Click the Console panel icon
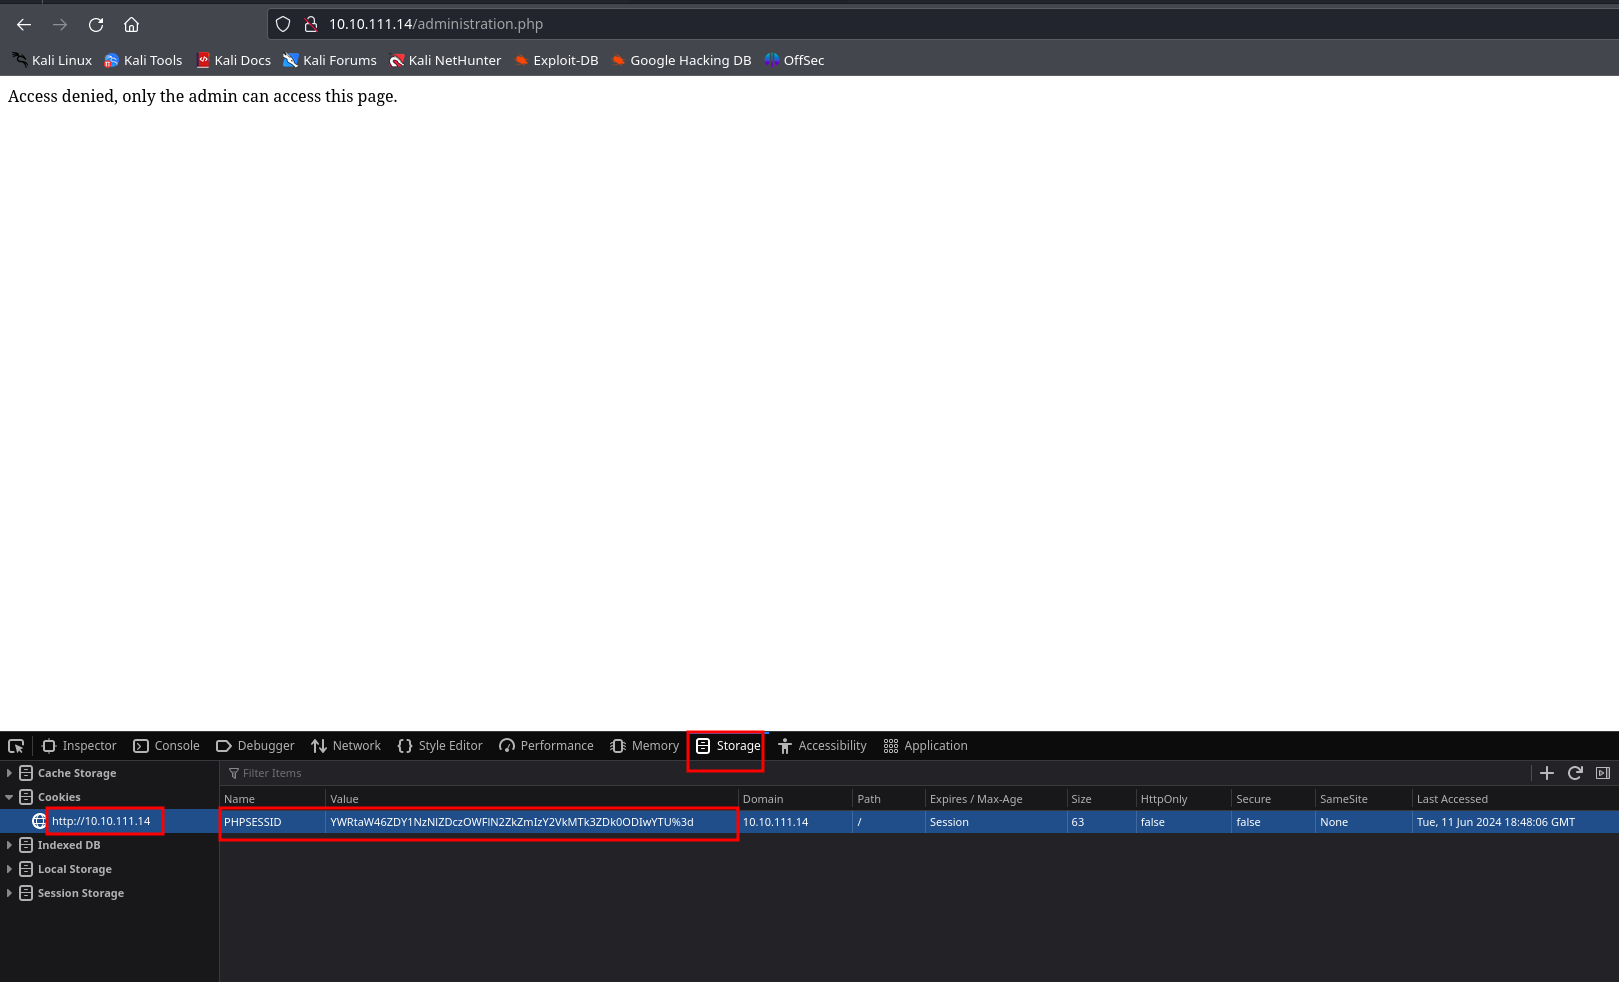Viewport: 1619px width, 982px height. coord(142,745)
